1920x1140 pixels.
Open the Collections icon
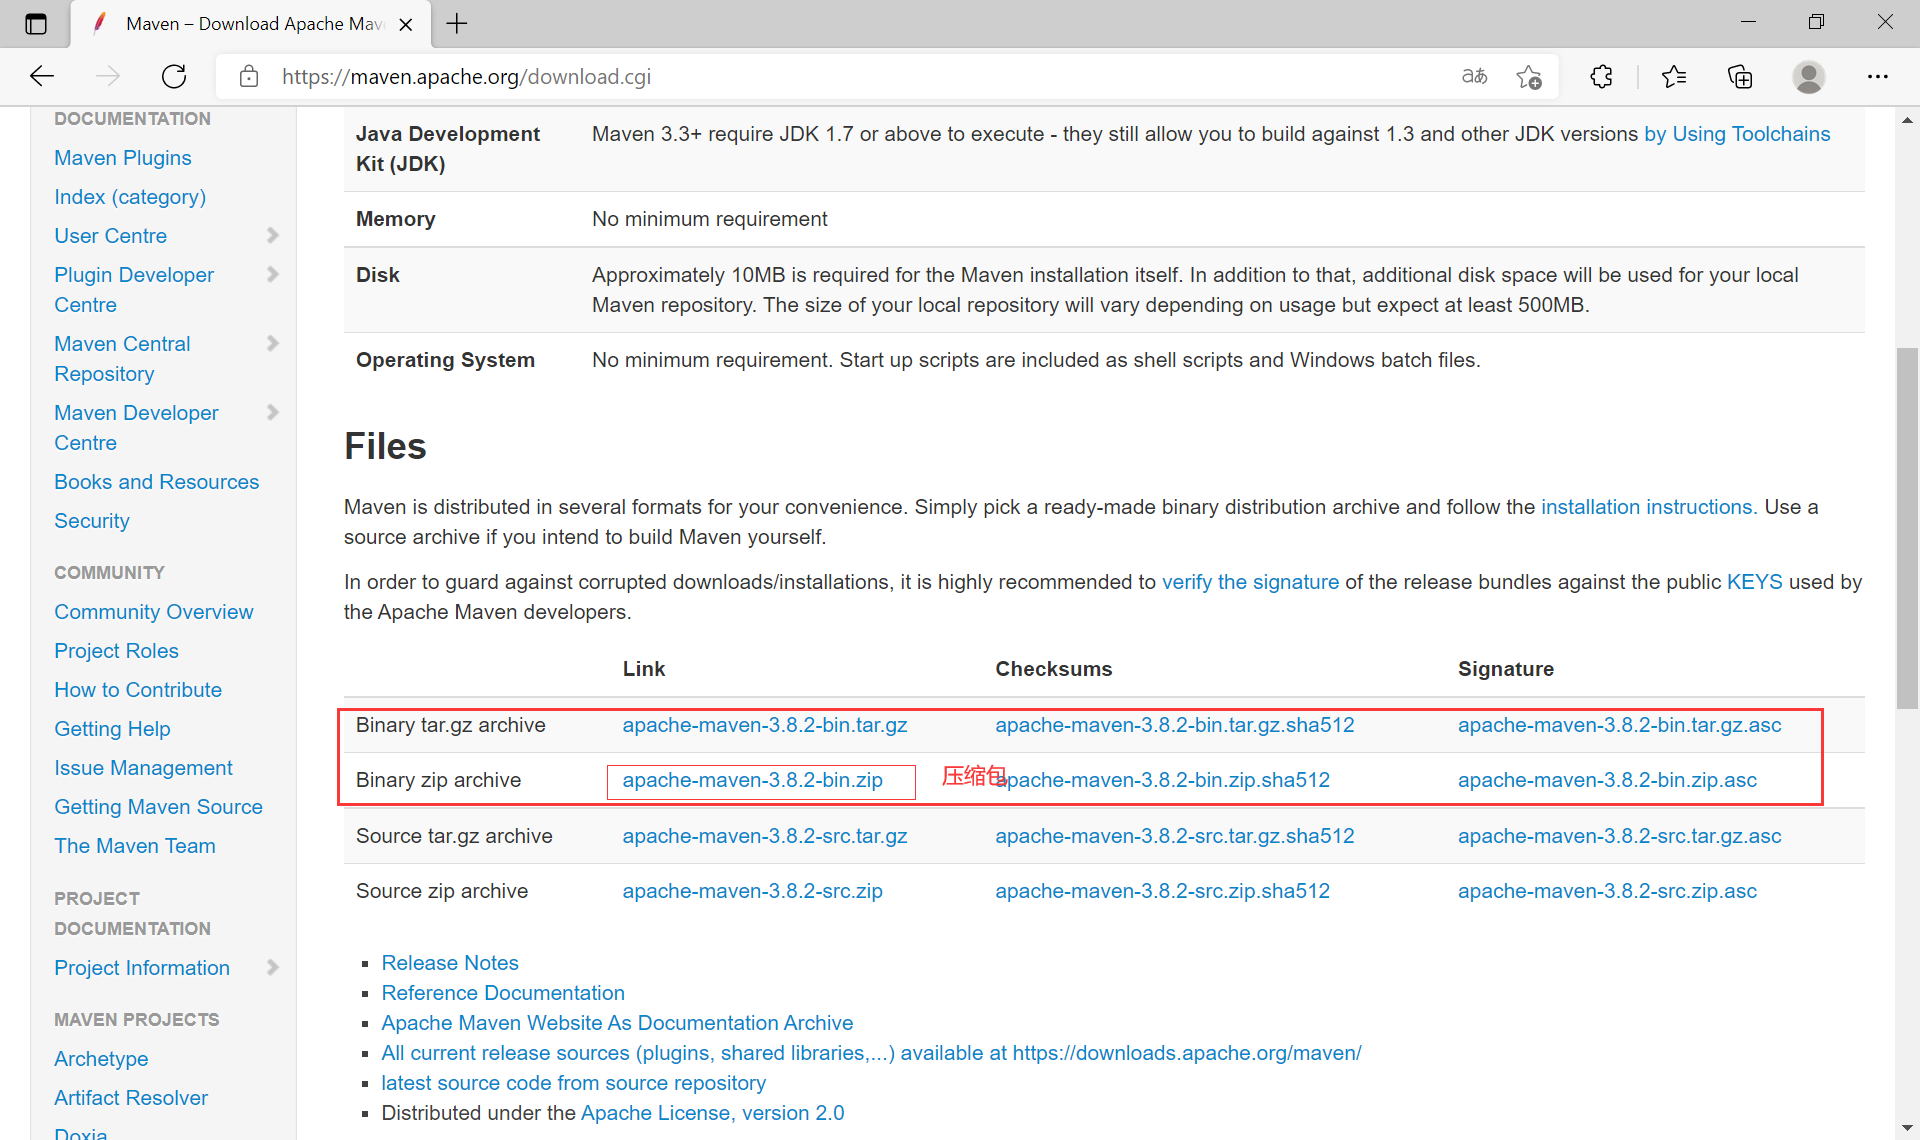(x=1740, y=76)
